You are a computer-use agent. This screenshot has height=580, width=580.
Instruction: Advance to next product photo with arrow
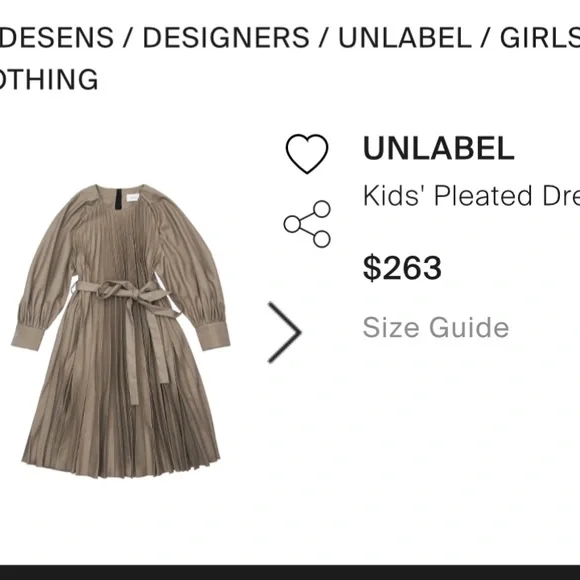click(284, 332)
